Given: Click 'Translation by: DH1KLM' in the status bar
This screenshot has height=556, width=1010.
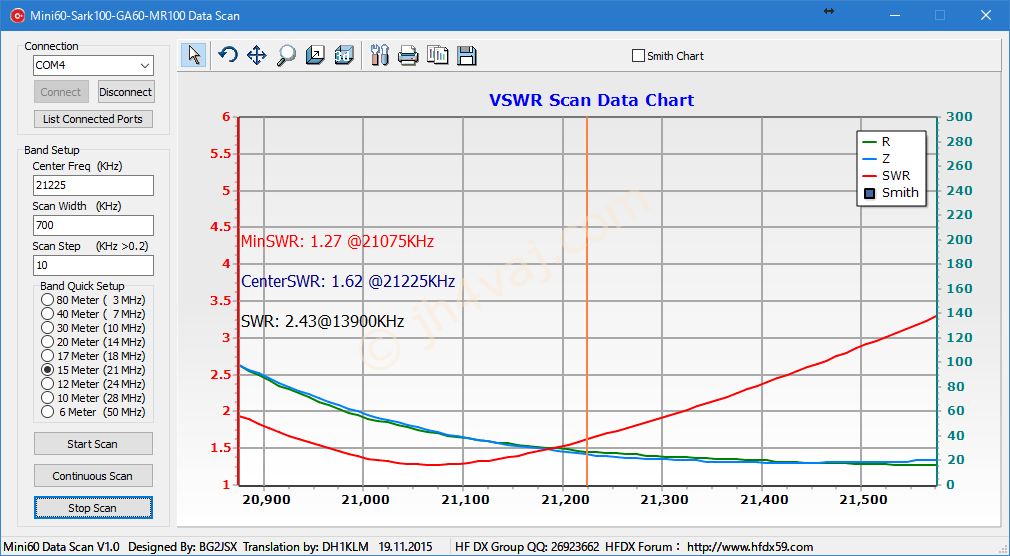Looking at the screenshot, I should pyautogui.click(x=306, y=547).
